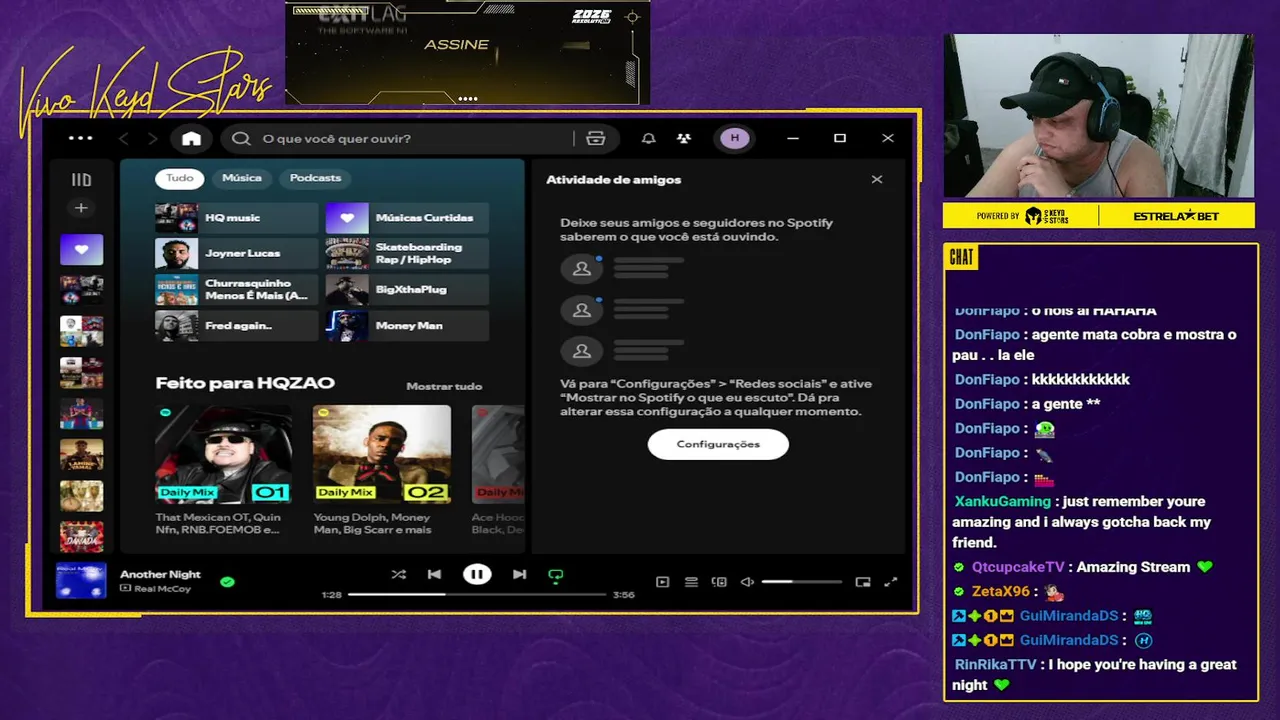1280x720 pixels.
Task: Select the Música filter chip
Action: 242,178
